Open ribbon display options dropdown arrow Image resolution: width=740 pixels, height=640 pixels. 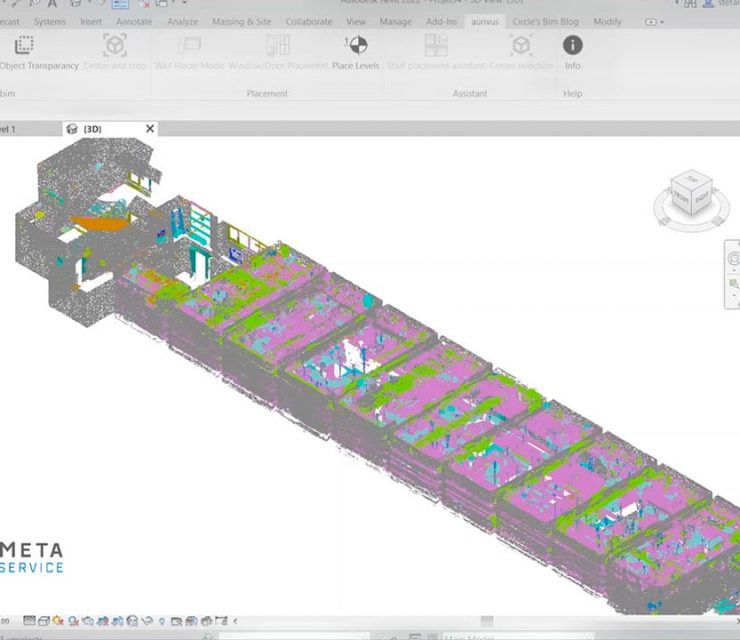coord(662,22)
